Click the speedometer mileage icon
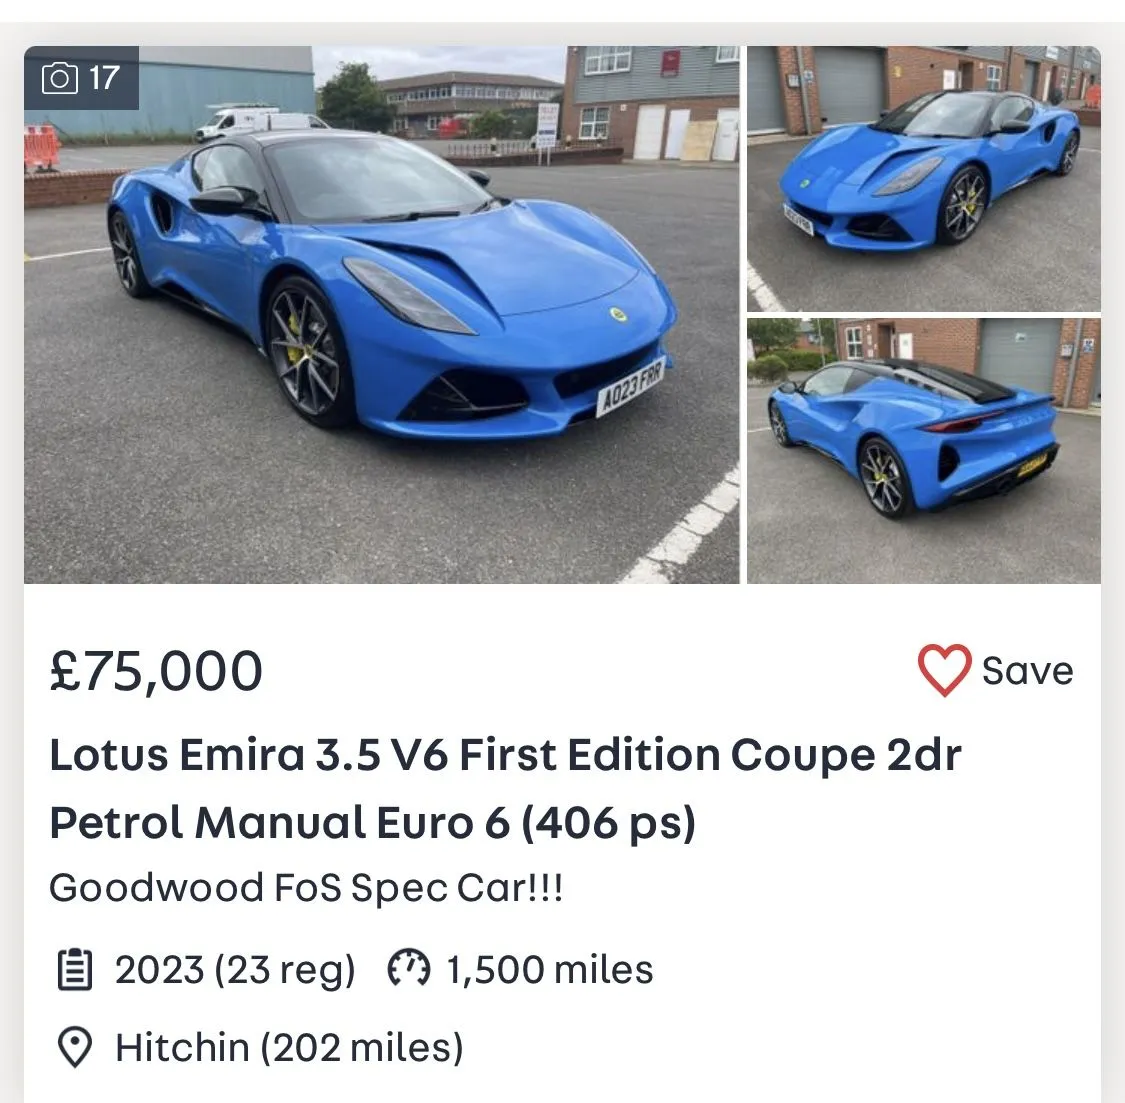 (408, 969)
